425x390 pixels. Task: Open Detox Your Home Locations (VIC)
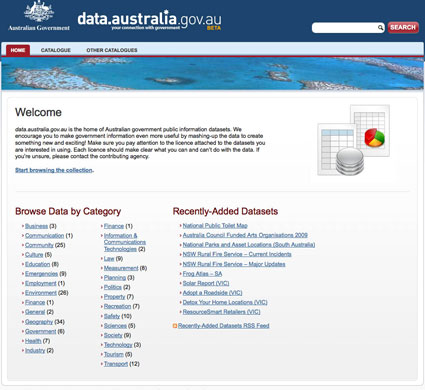pos(225,302)
